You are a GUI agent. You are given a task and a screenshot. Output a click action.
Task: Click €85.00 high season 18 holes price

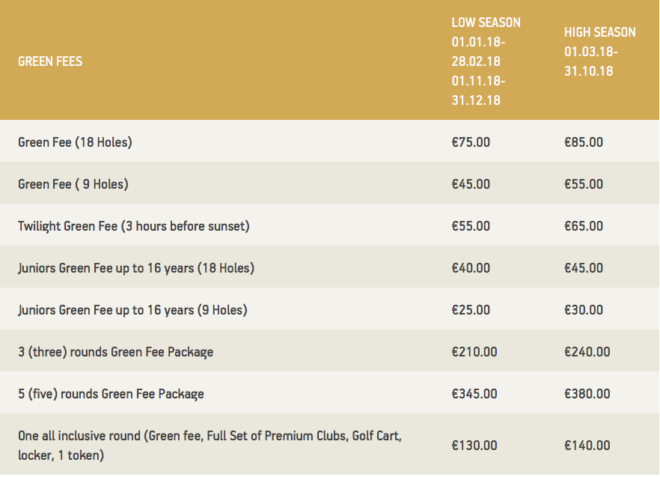point(583,142)
